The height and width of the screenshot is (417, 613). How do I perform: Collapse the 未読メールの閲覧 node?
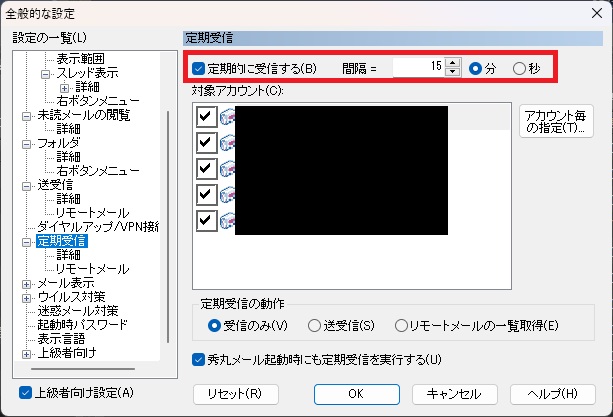pos(27,116)
